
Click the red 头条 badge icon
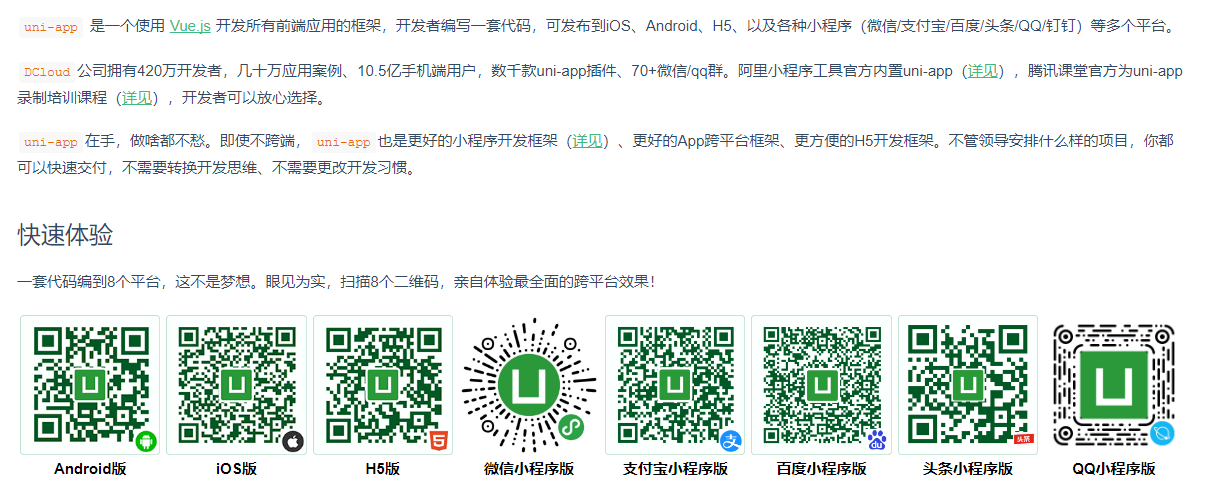[1022, 439]
